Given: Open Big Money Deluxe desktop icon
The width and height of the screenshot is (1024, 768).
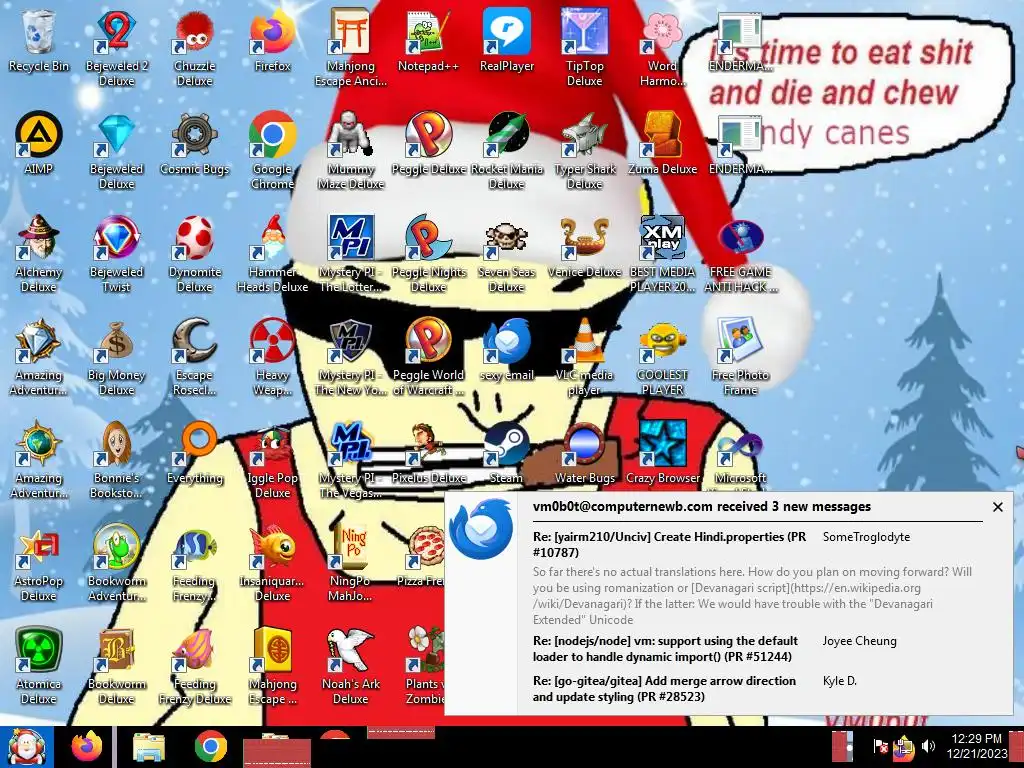Looking at the screenshot, I should click(x=116, y=356).
